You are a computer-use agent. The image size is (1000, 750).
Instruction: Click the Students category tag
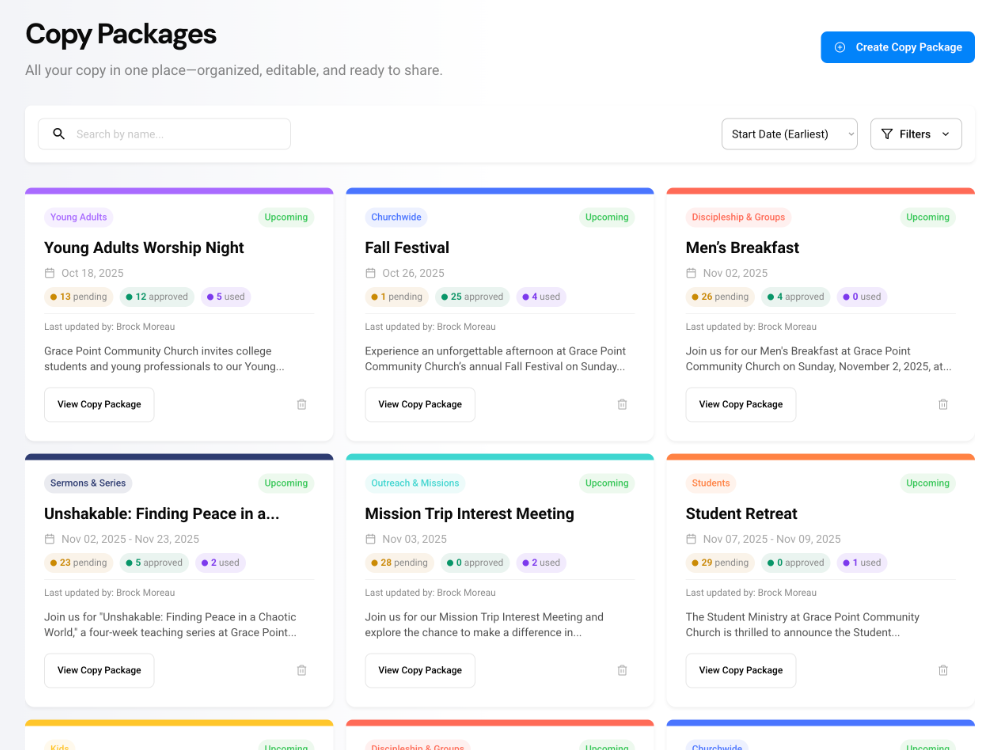pyautogui.click(x=710, y=483)
